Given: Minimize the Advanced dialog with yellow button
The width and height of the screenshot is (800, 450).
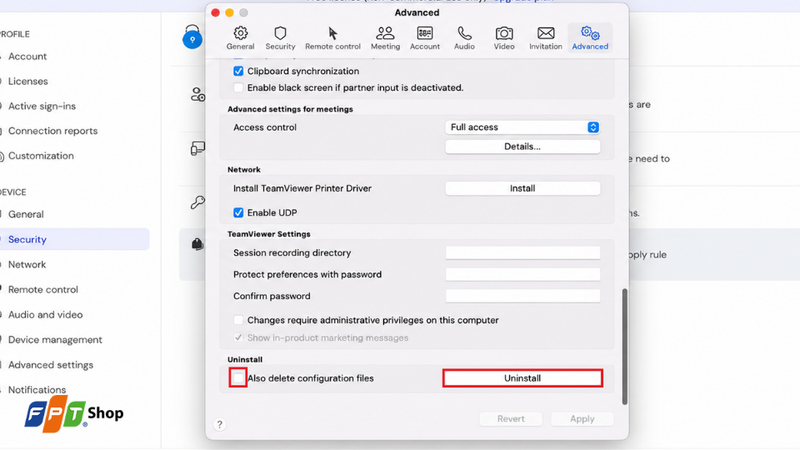Looking at the screenshot, I should click(230, 13).
